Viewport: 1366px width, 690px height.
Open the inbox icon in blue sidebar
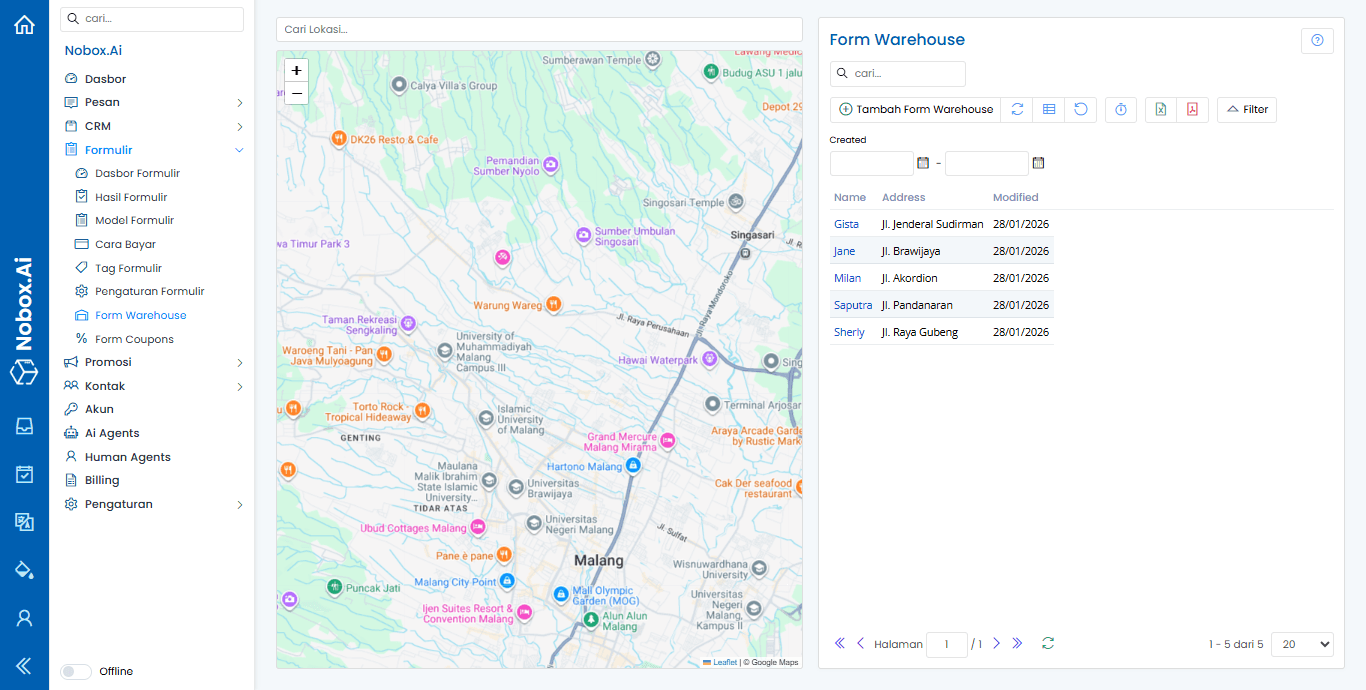point(24,425)
